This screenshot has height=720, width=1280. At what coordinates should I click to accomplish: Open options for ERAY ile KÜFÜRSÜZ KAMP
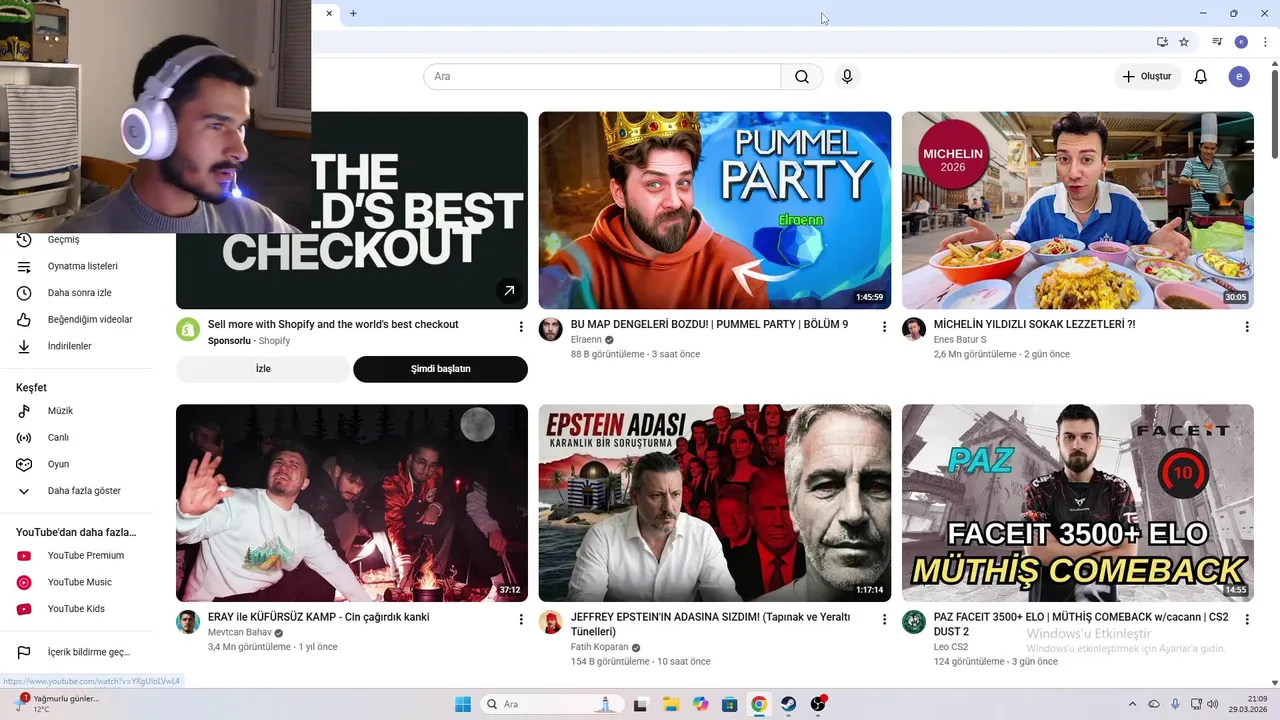click(x=521, y=620)
